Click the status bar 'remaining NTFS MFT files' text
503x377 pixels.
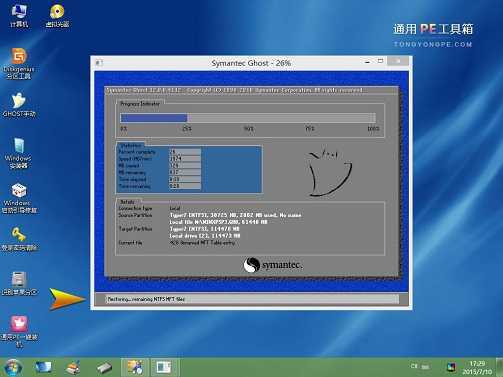pos(146,299)
